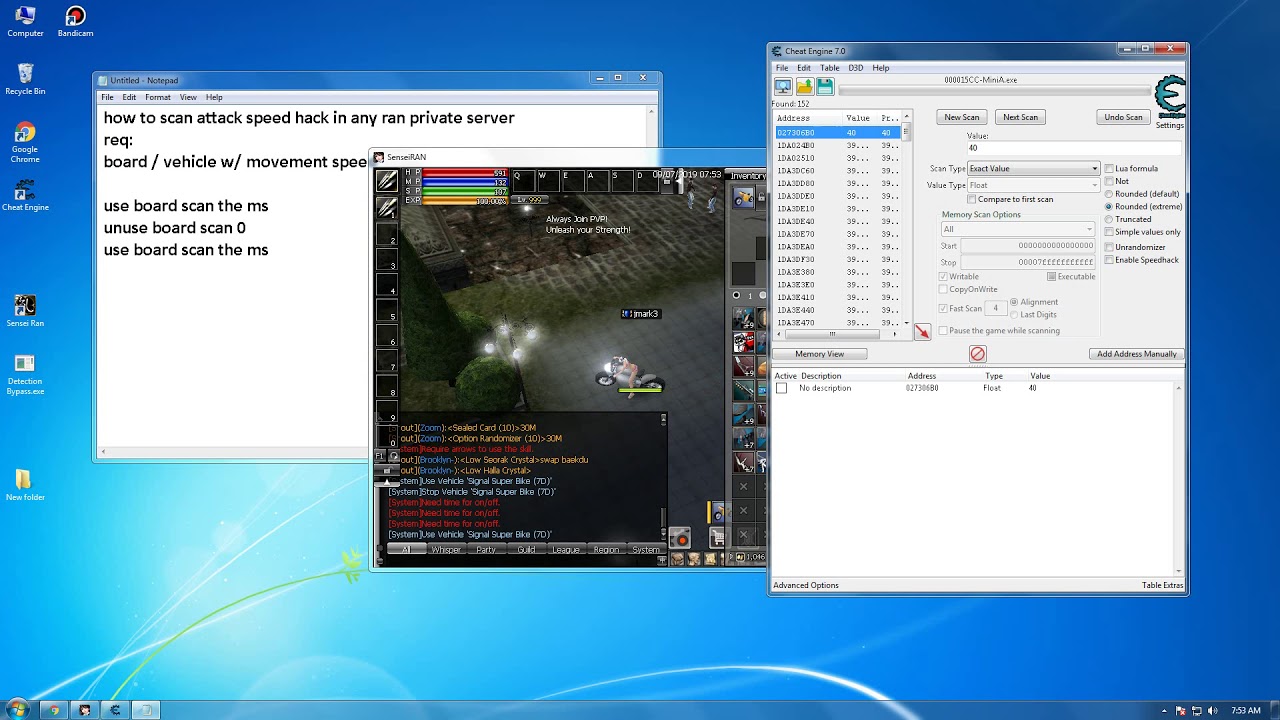
Task: Select address row 1DA3DE40 in found list
Action: tap(838, 221)
